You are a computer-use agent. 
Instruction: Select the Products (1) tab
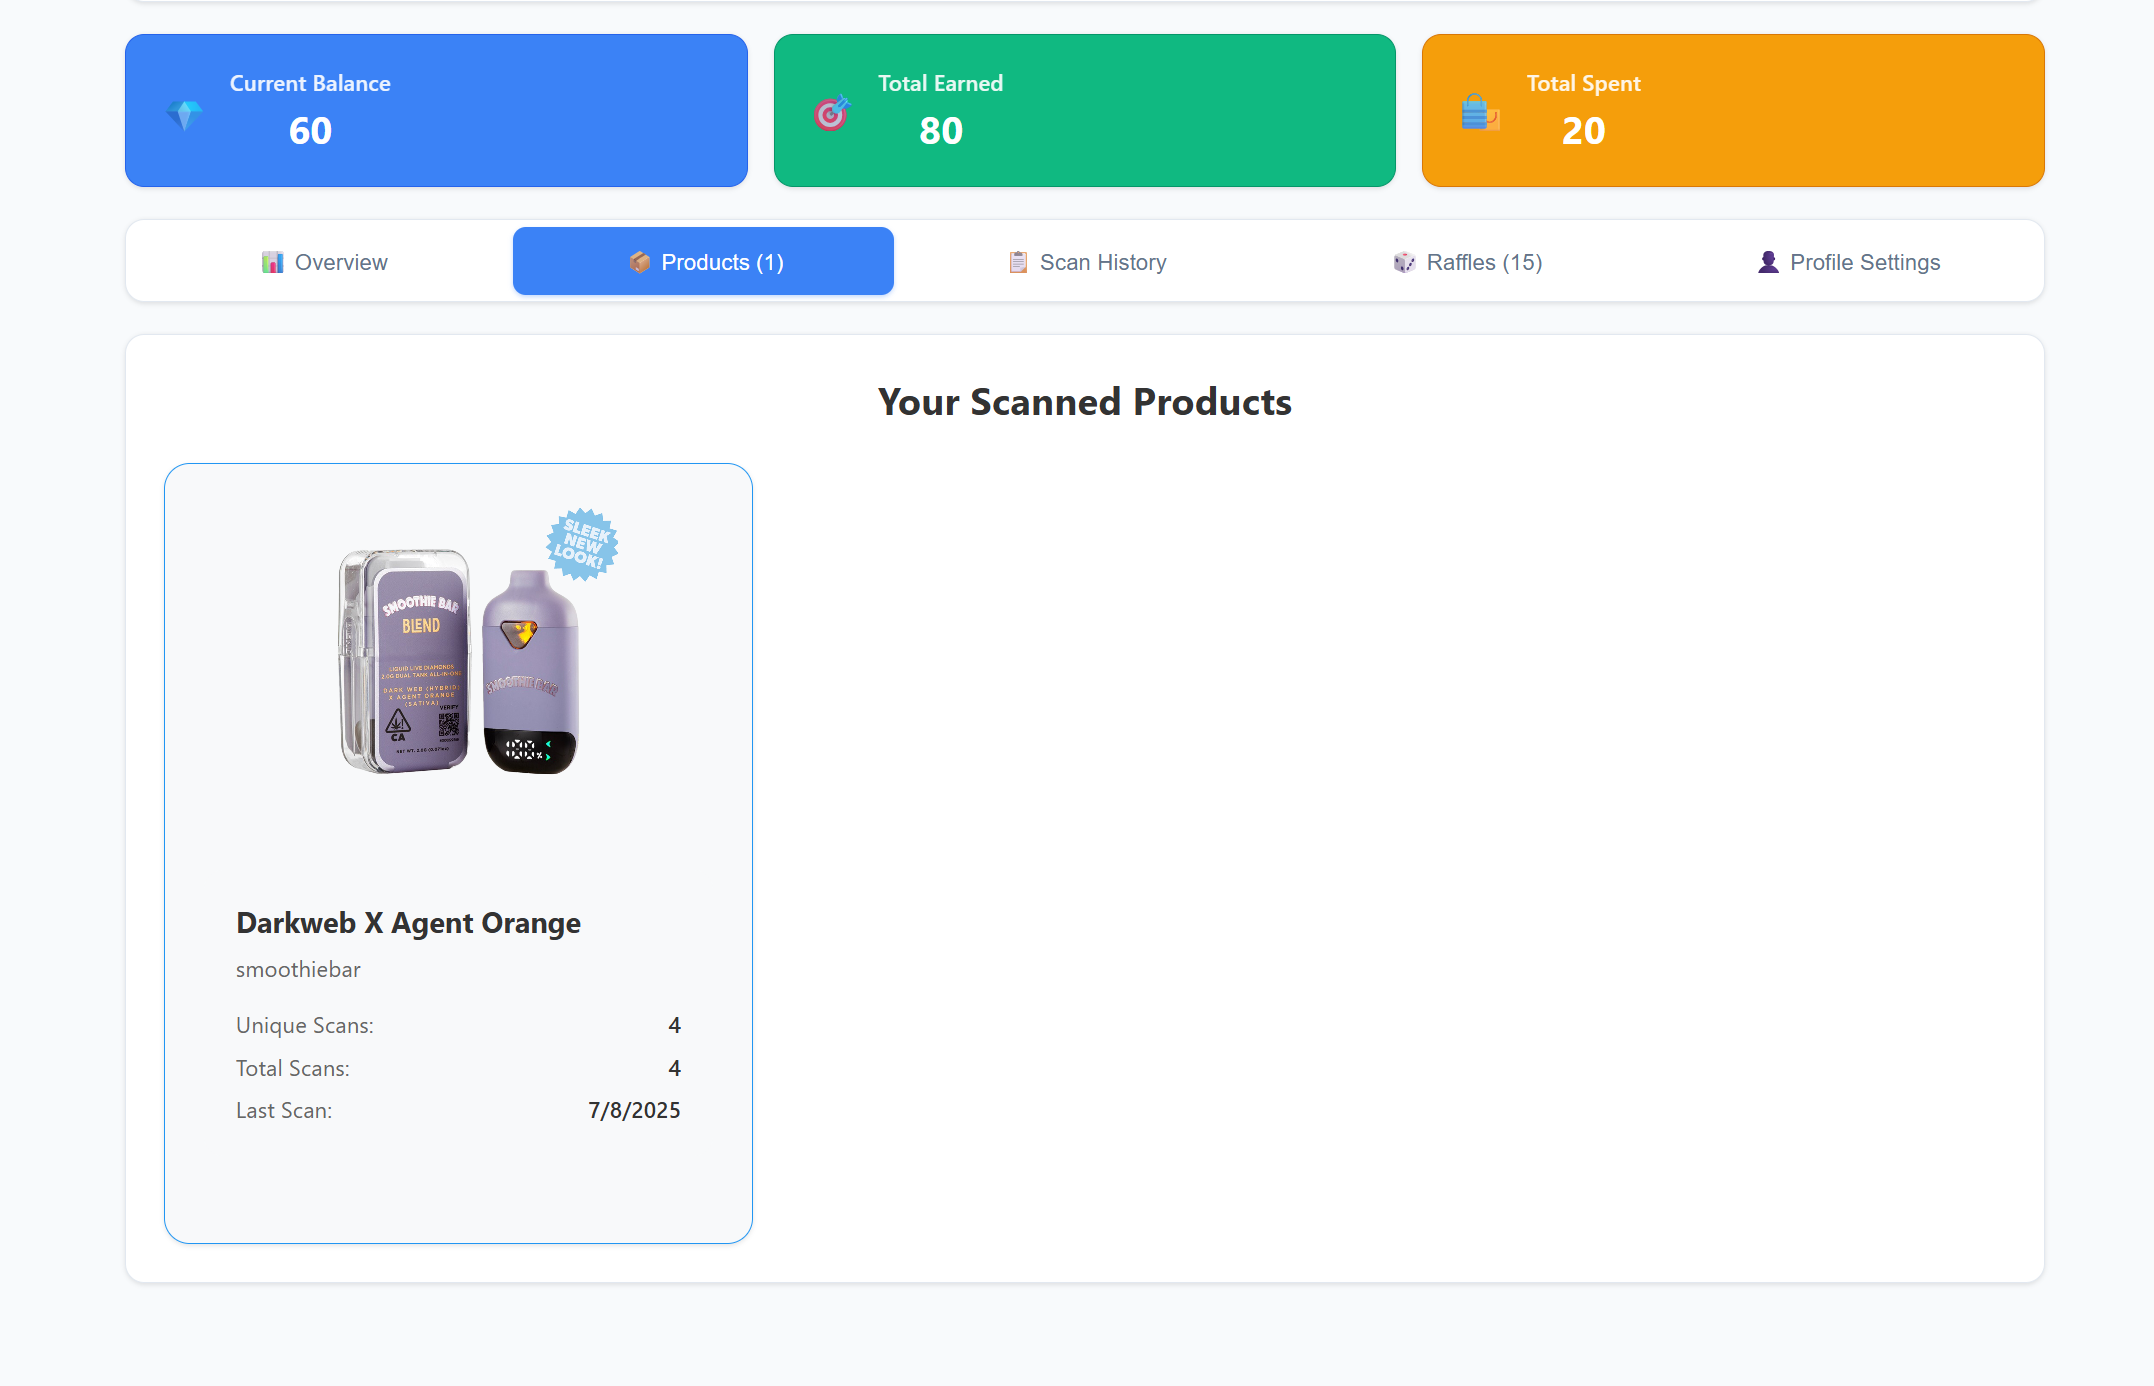pos(703,261)
